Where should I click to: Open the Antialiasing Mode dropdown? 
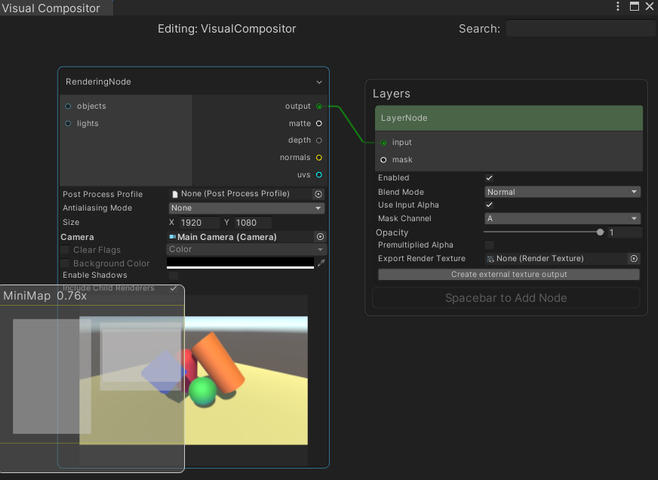tap(246, 208)
